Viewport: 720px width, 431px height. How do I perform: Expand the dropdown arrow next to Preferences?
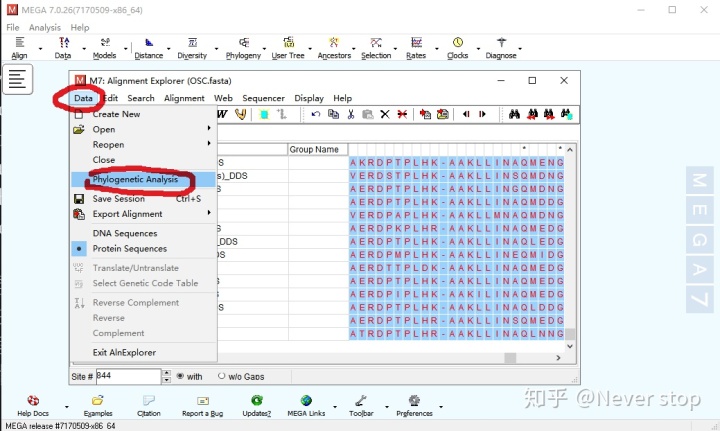(x=441, y=407)
